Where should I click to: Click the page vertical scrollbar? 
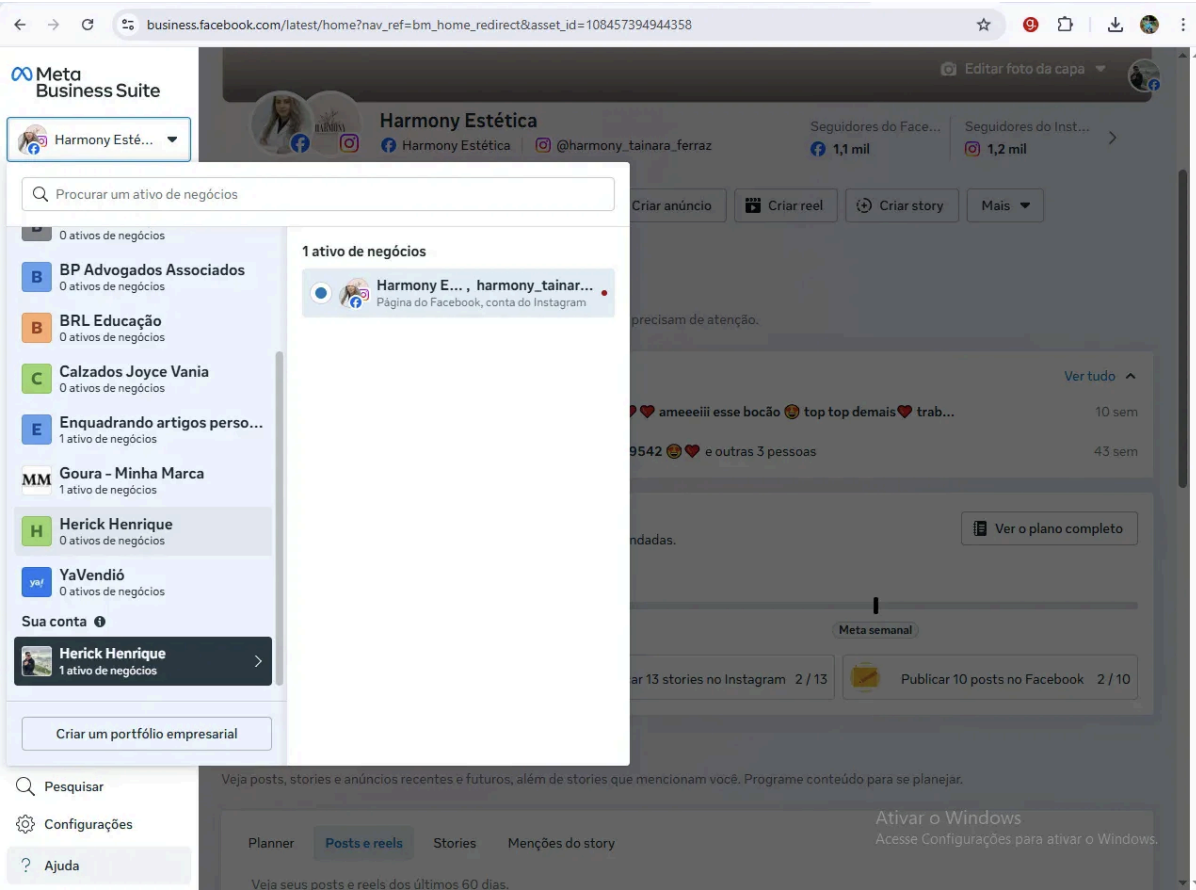click(x=1183, y=328)
